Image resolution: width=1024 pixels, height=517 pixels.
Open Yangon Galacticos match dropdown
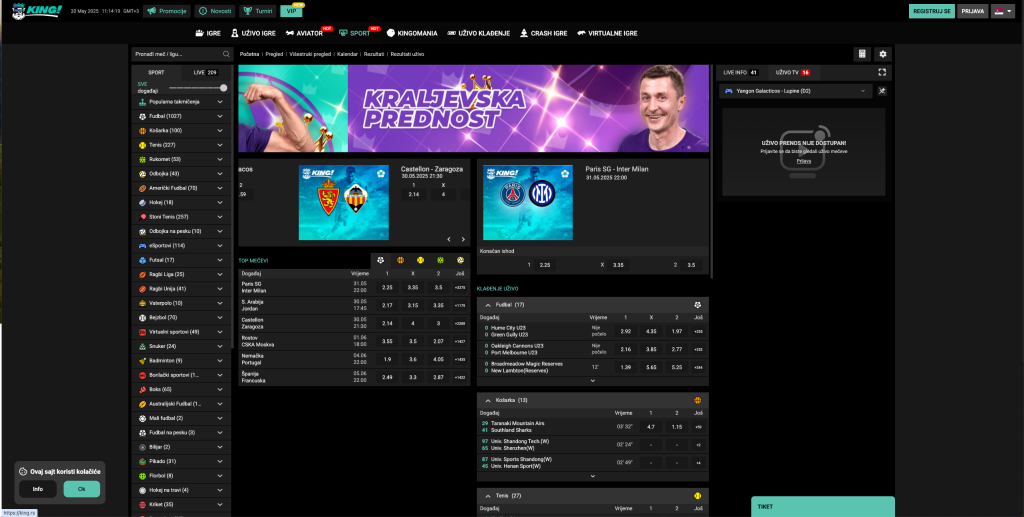click(795, 91)
